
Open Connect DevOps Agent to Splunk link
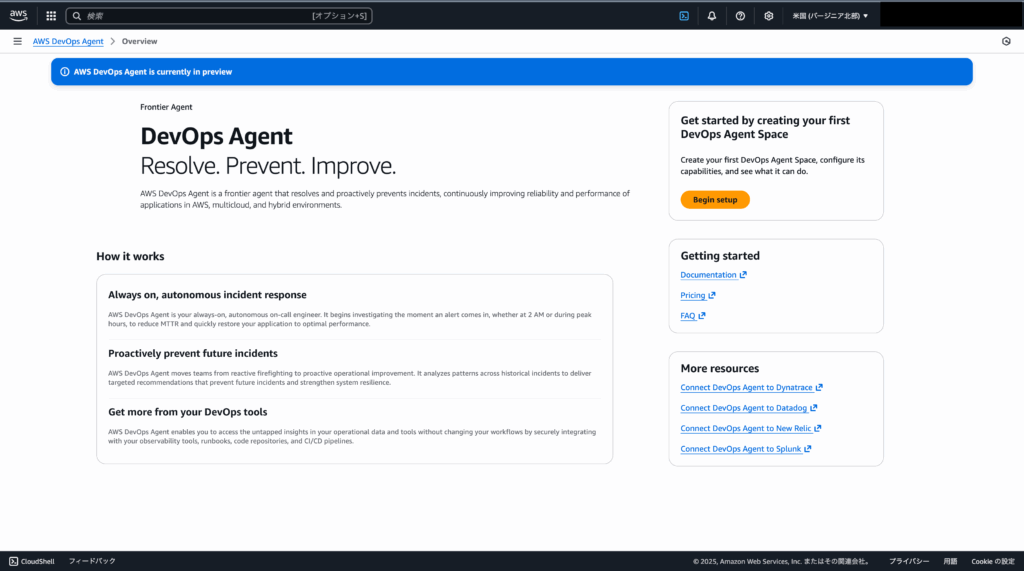pos(741,449)
